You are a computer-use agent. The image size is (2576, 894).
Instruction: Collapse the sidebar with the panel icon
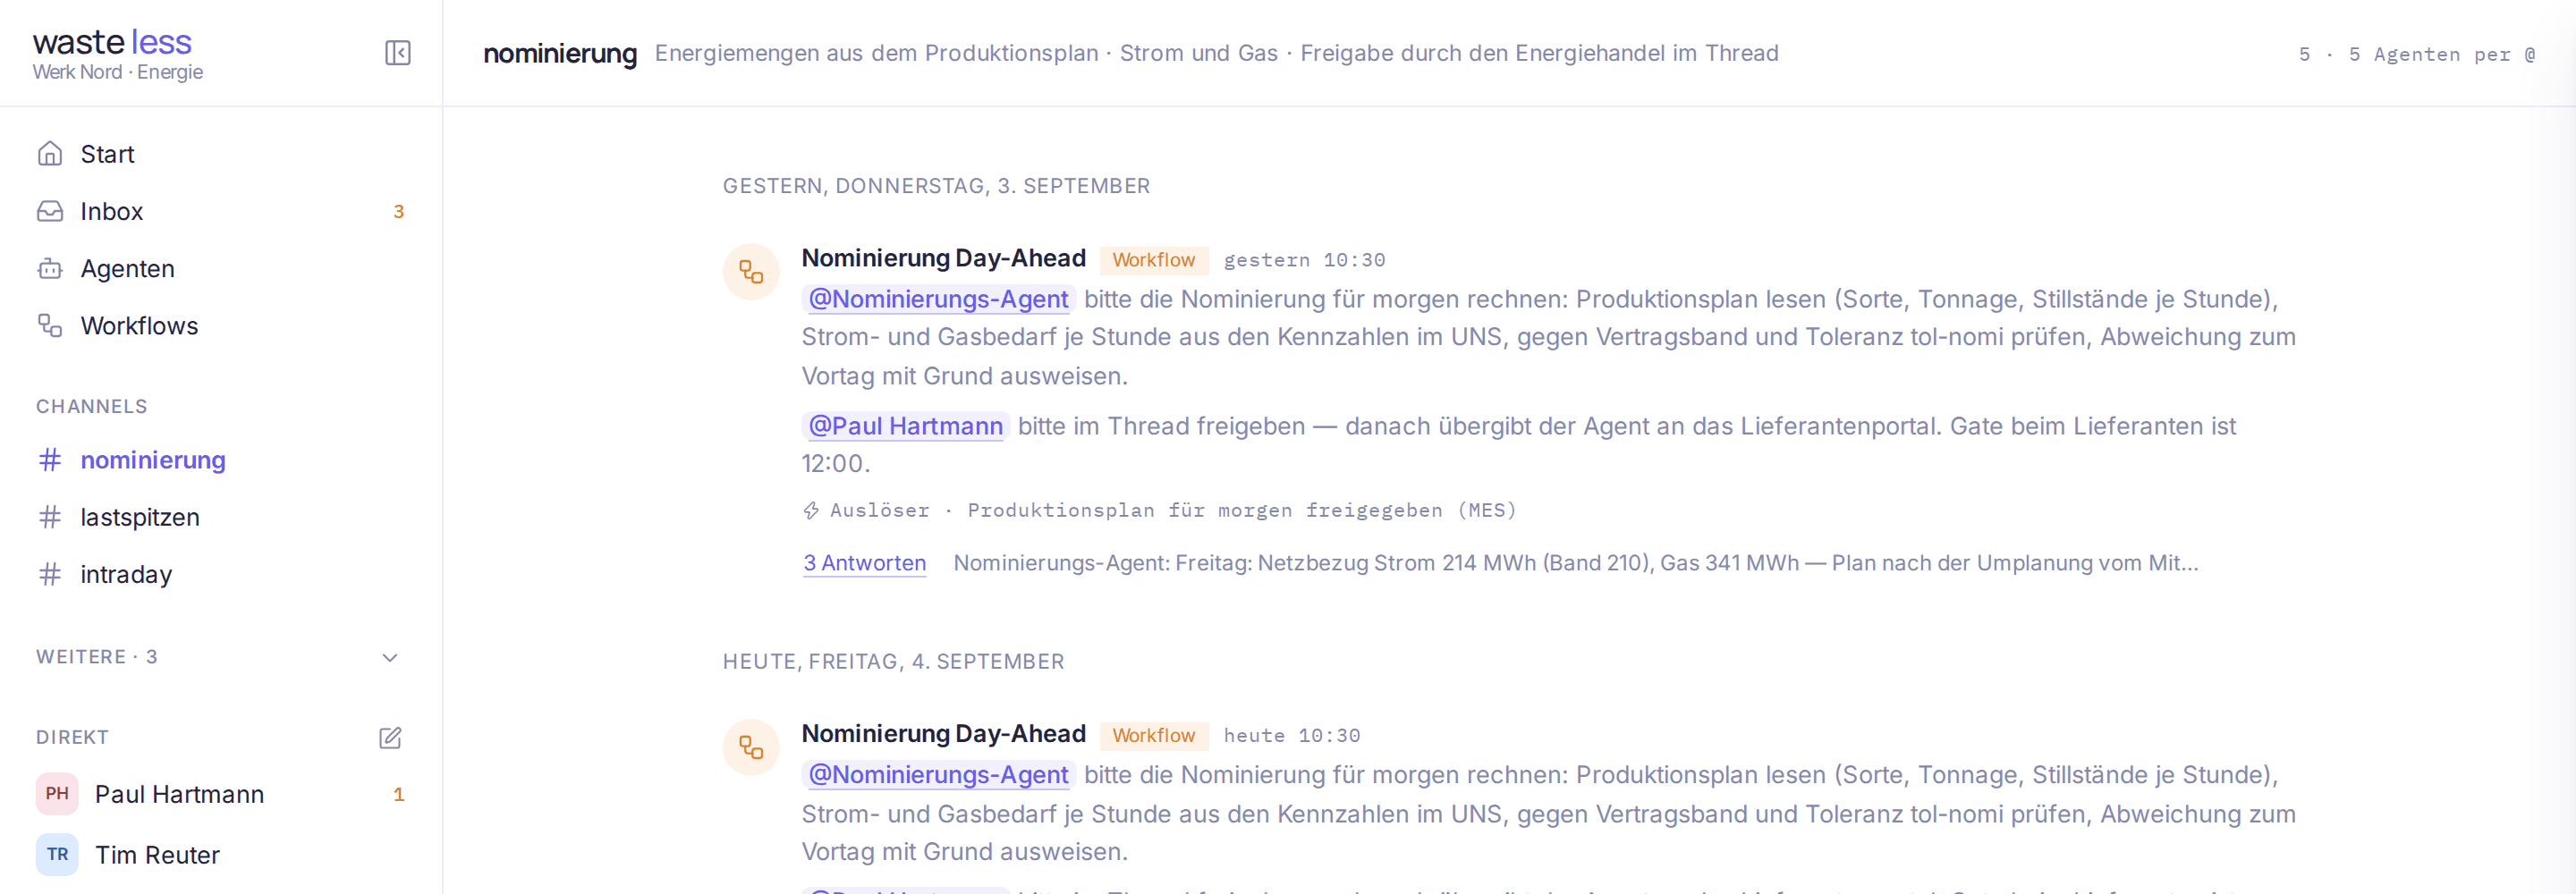(x=398, y=53)
